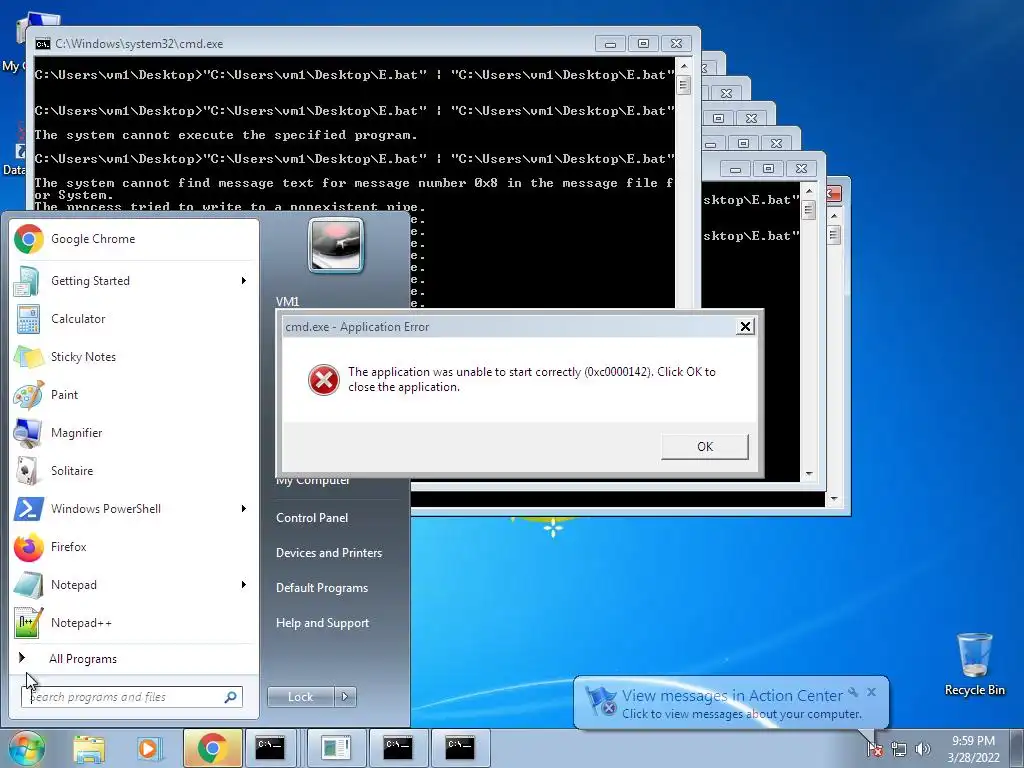Open Control Panel from Start menu

click(x=312, y=518)
